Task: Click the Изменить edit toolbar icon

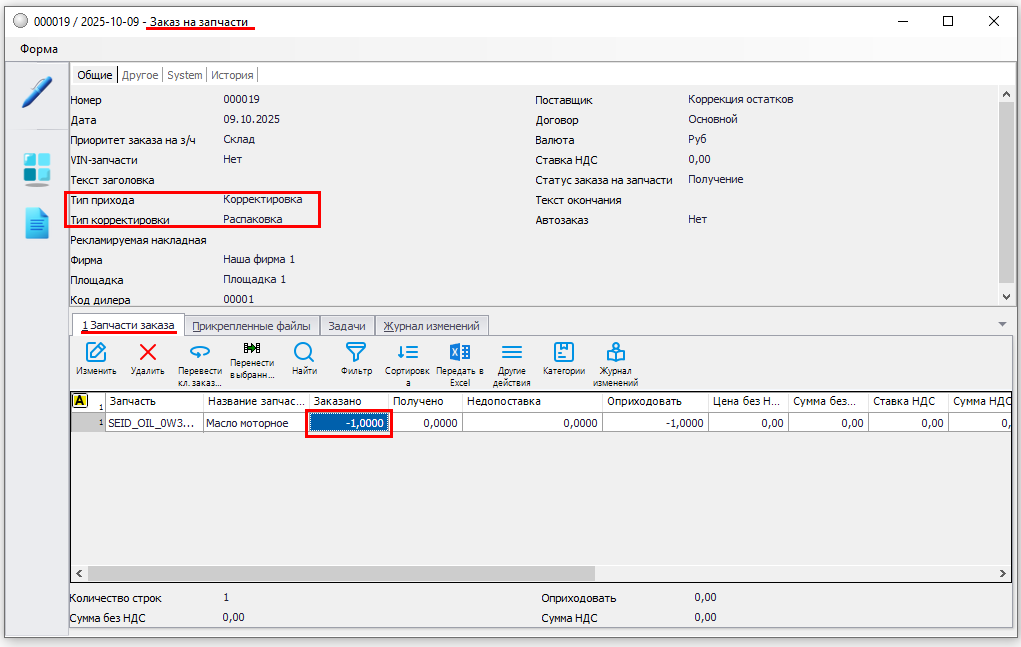Action: point(96,352)
